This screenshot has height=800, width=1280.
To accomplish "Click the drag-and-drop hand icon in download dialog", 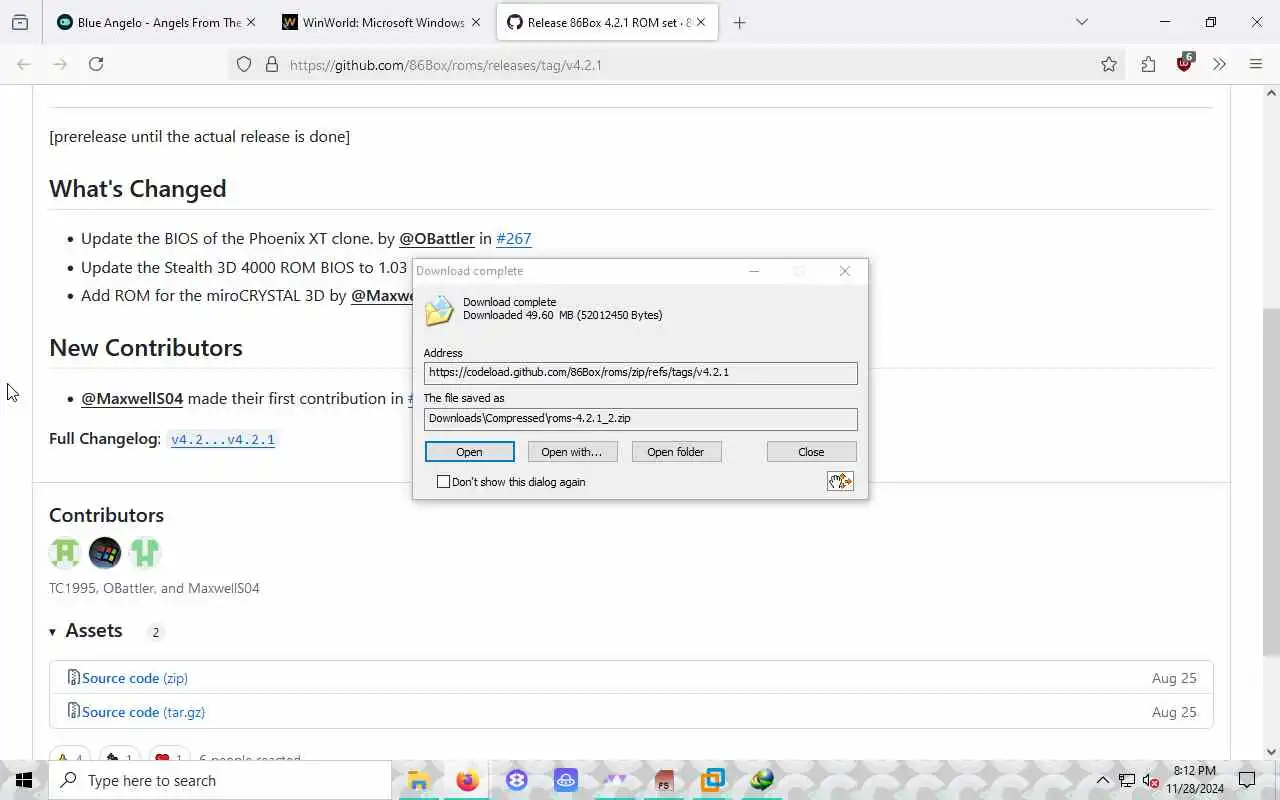I will pyautogui.click(x=840, y=481).
